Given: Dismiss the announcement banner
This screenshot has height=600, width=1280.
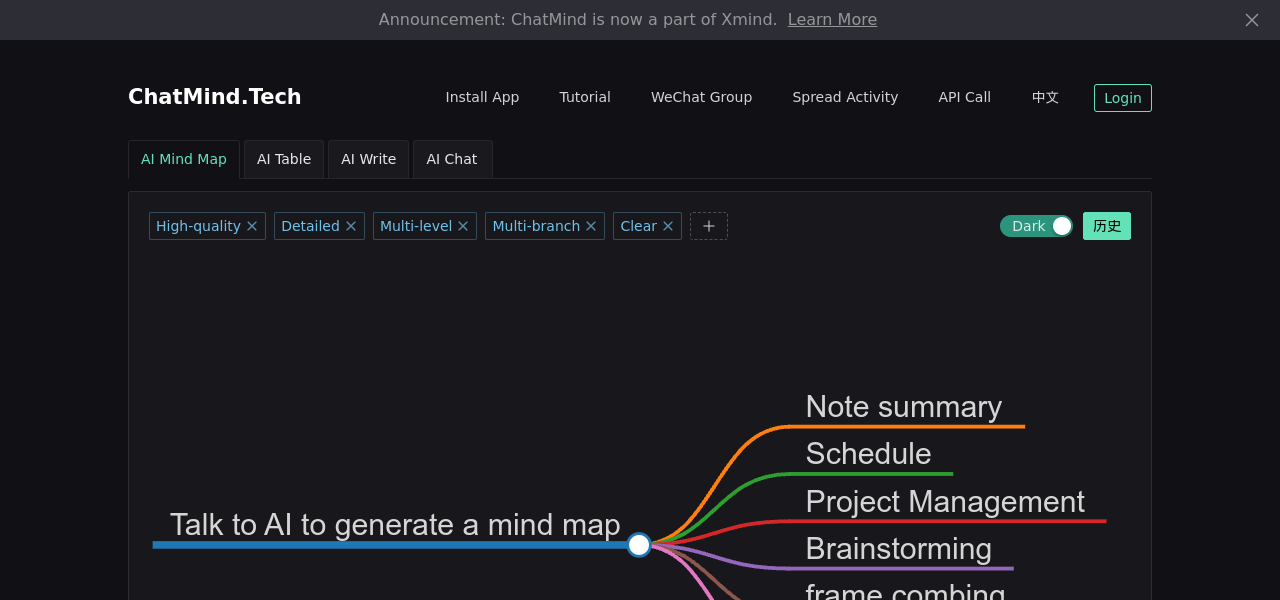Looking at the screenshot, I should (x=1251, y=20).
